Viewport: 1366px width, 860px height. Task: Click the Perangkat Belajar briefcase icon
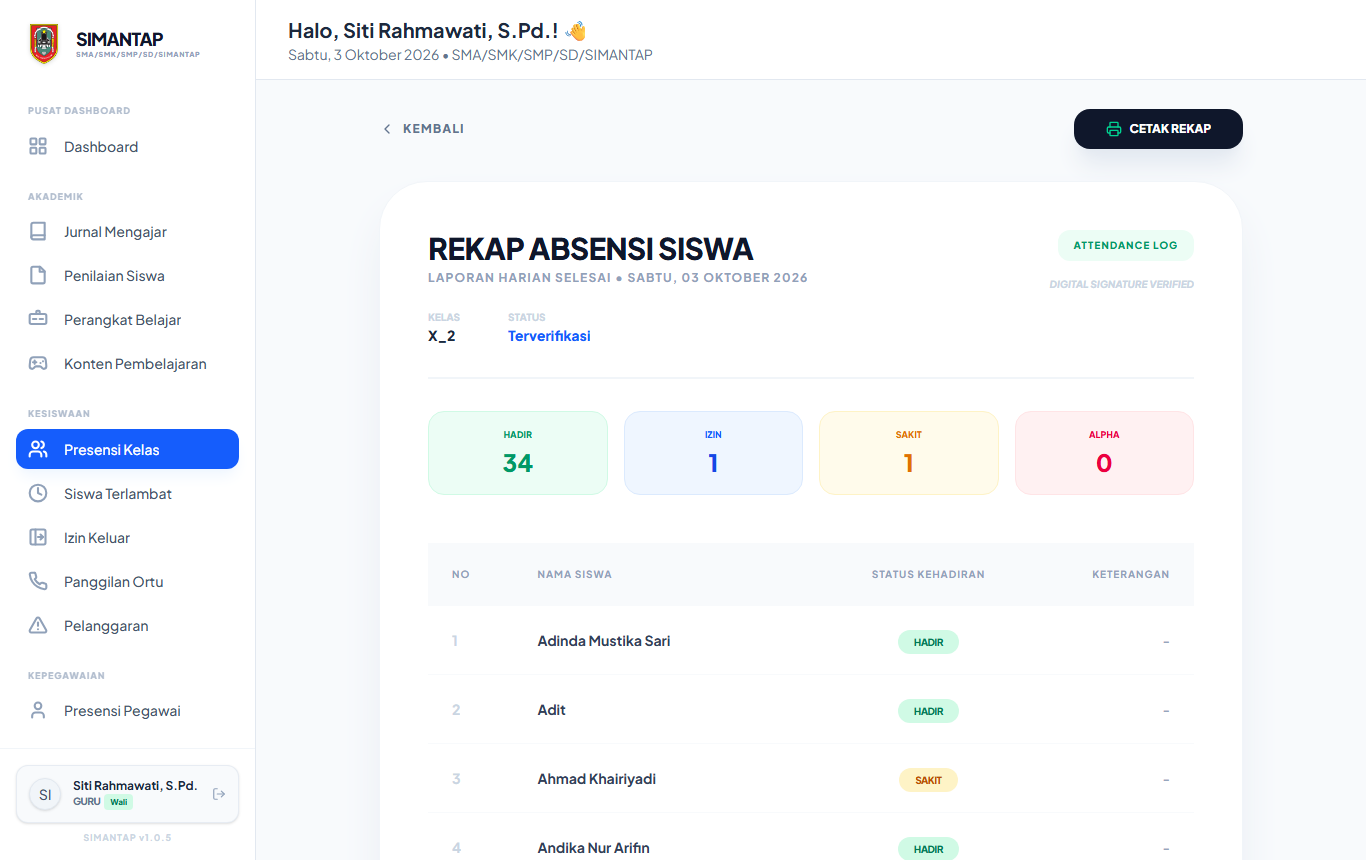pos(38,320)
